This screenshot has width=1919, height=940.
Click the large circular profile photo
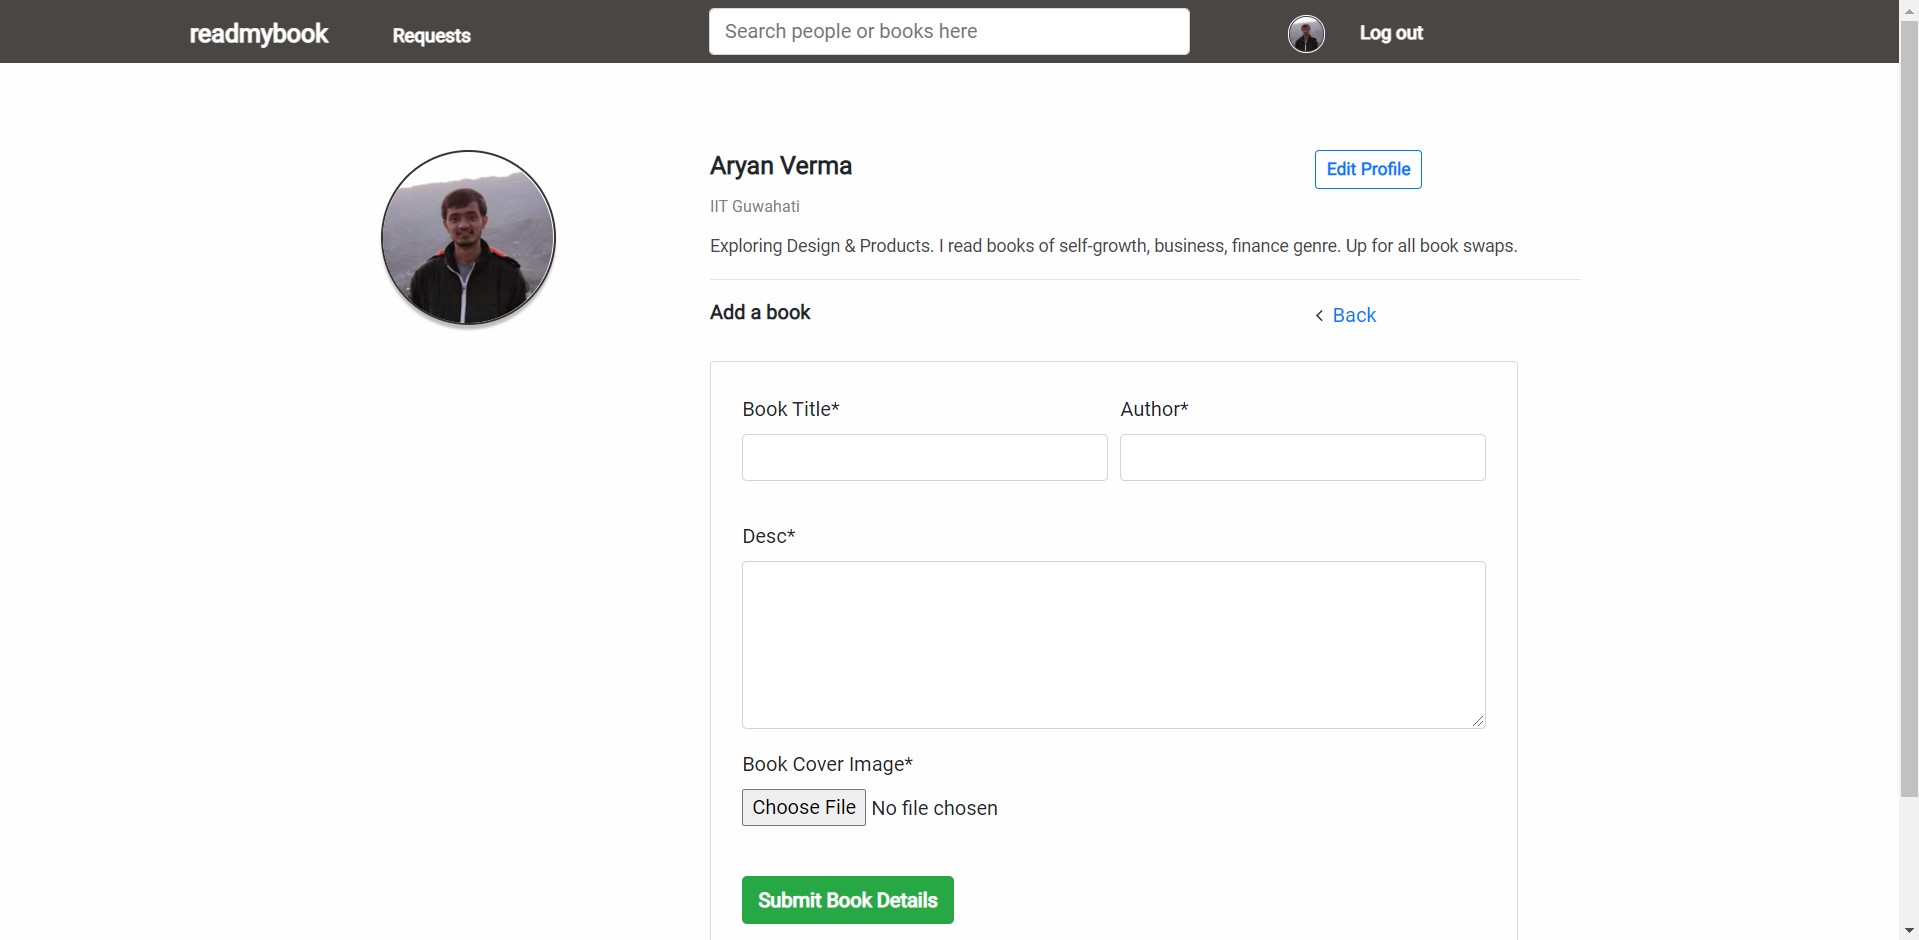(468, 238)
